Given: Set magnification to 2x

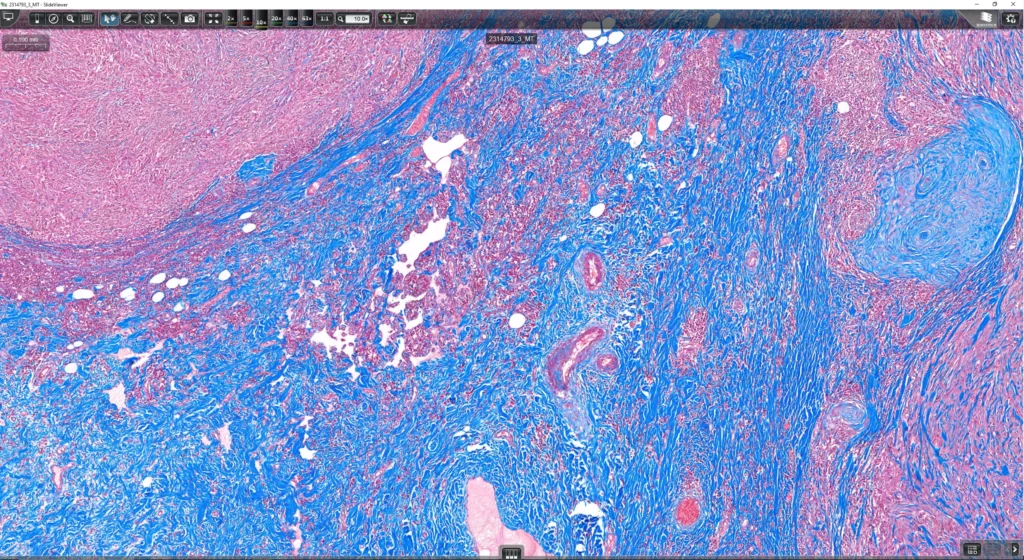Looking at the screenshot, I should coord(231,19).
